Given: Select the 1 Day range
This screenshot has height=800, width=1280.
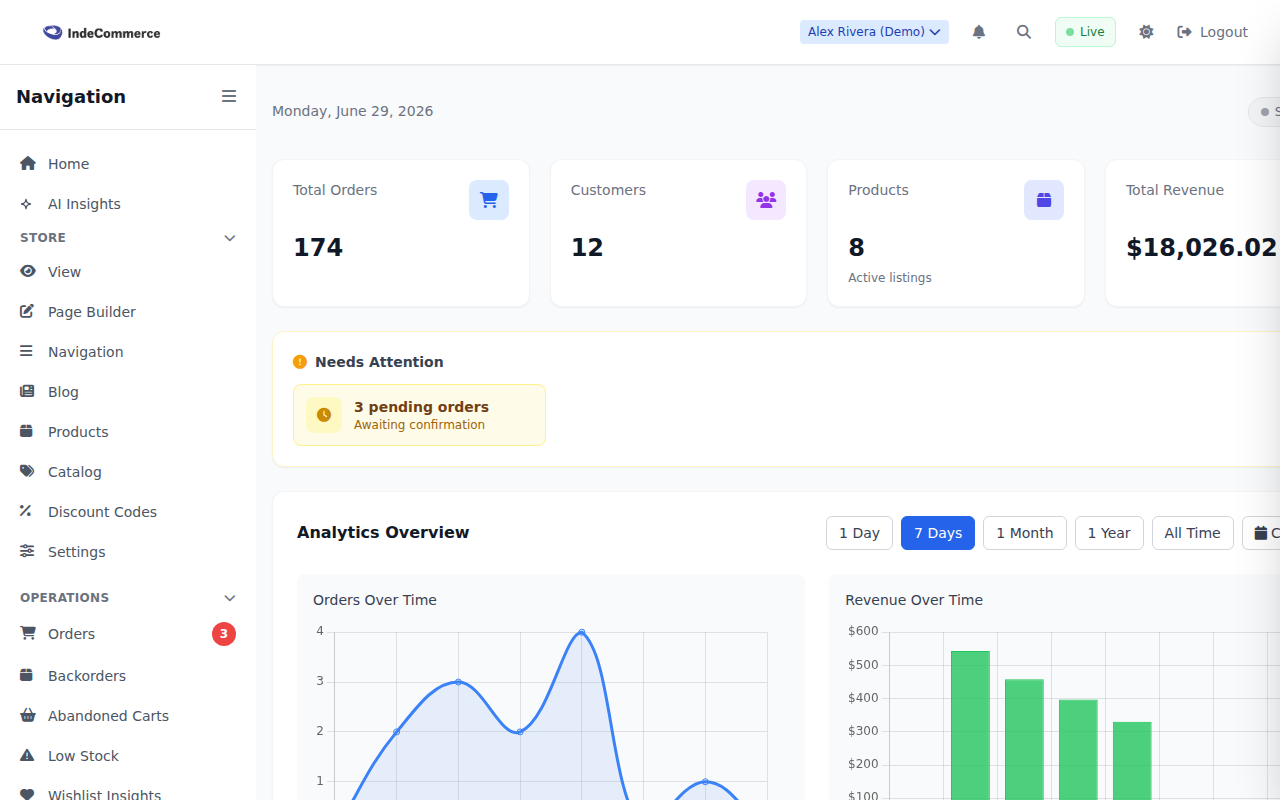Looking at the screenshot, I should coord(859,533).
